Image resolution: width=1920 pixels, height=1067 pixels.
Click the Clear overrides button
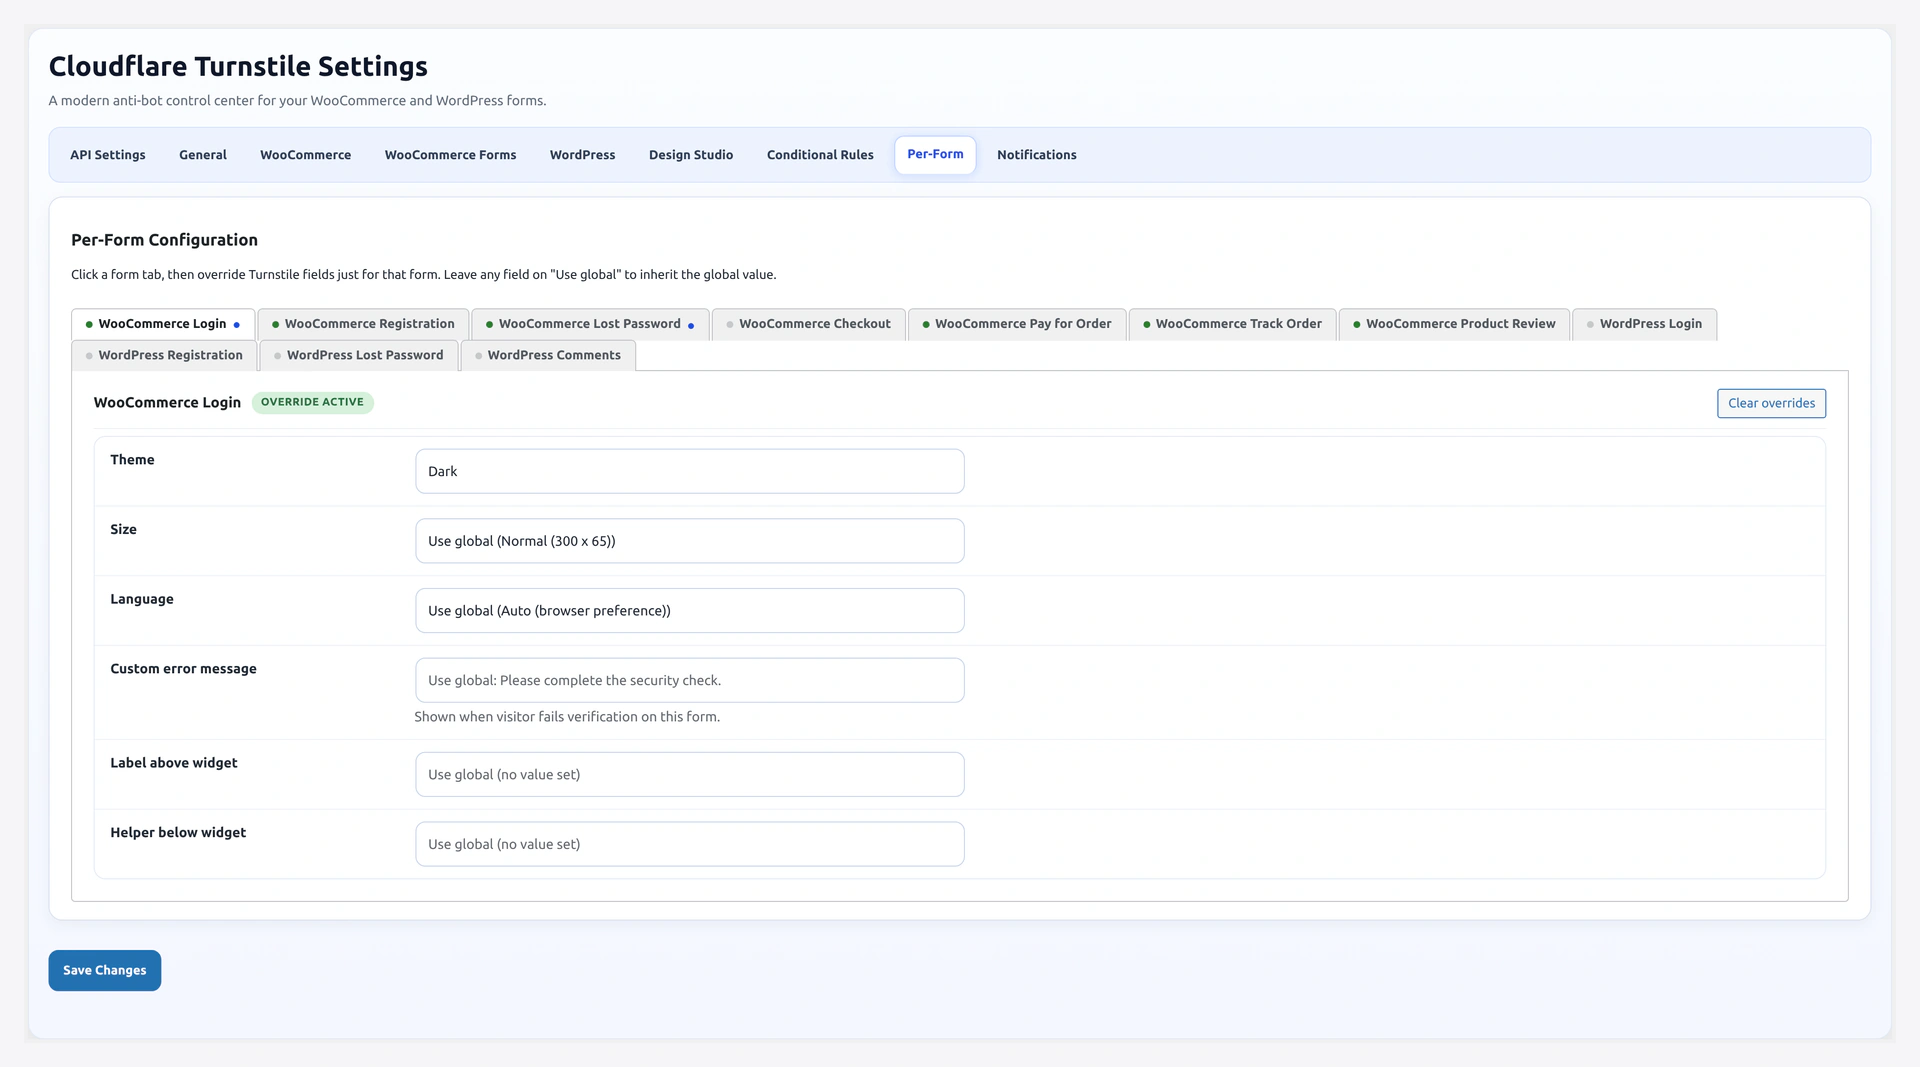pyautogui.click(x=1771, y=403)
